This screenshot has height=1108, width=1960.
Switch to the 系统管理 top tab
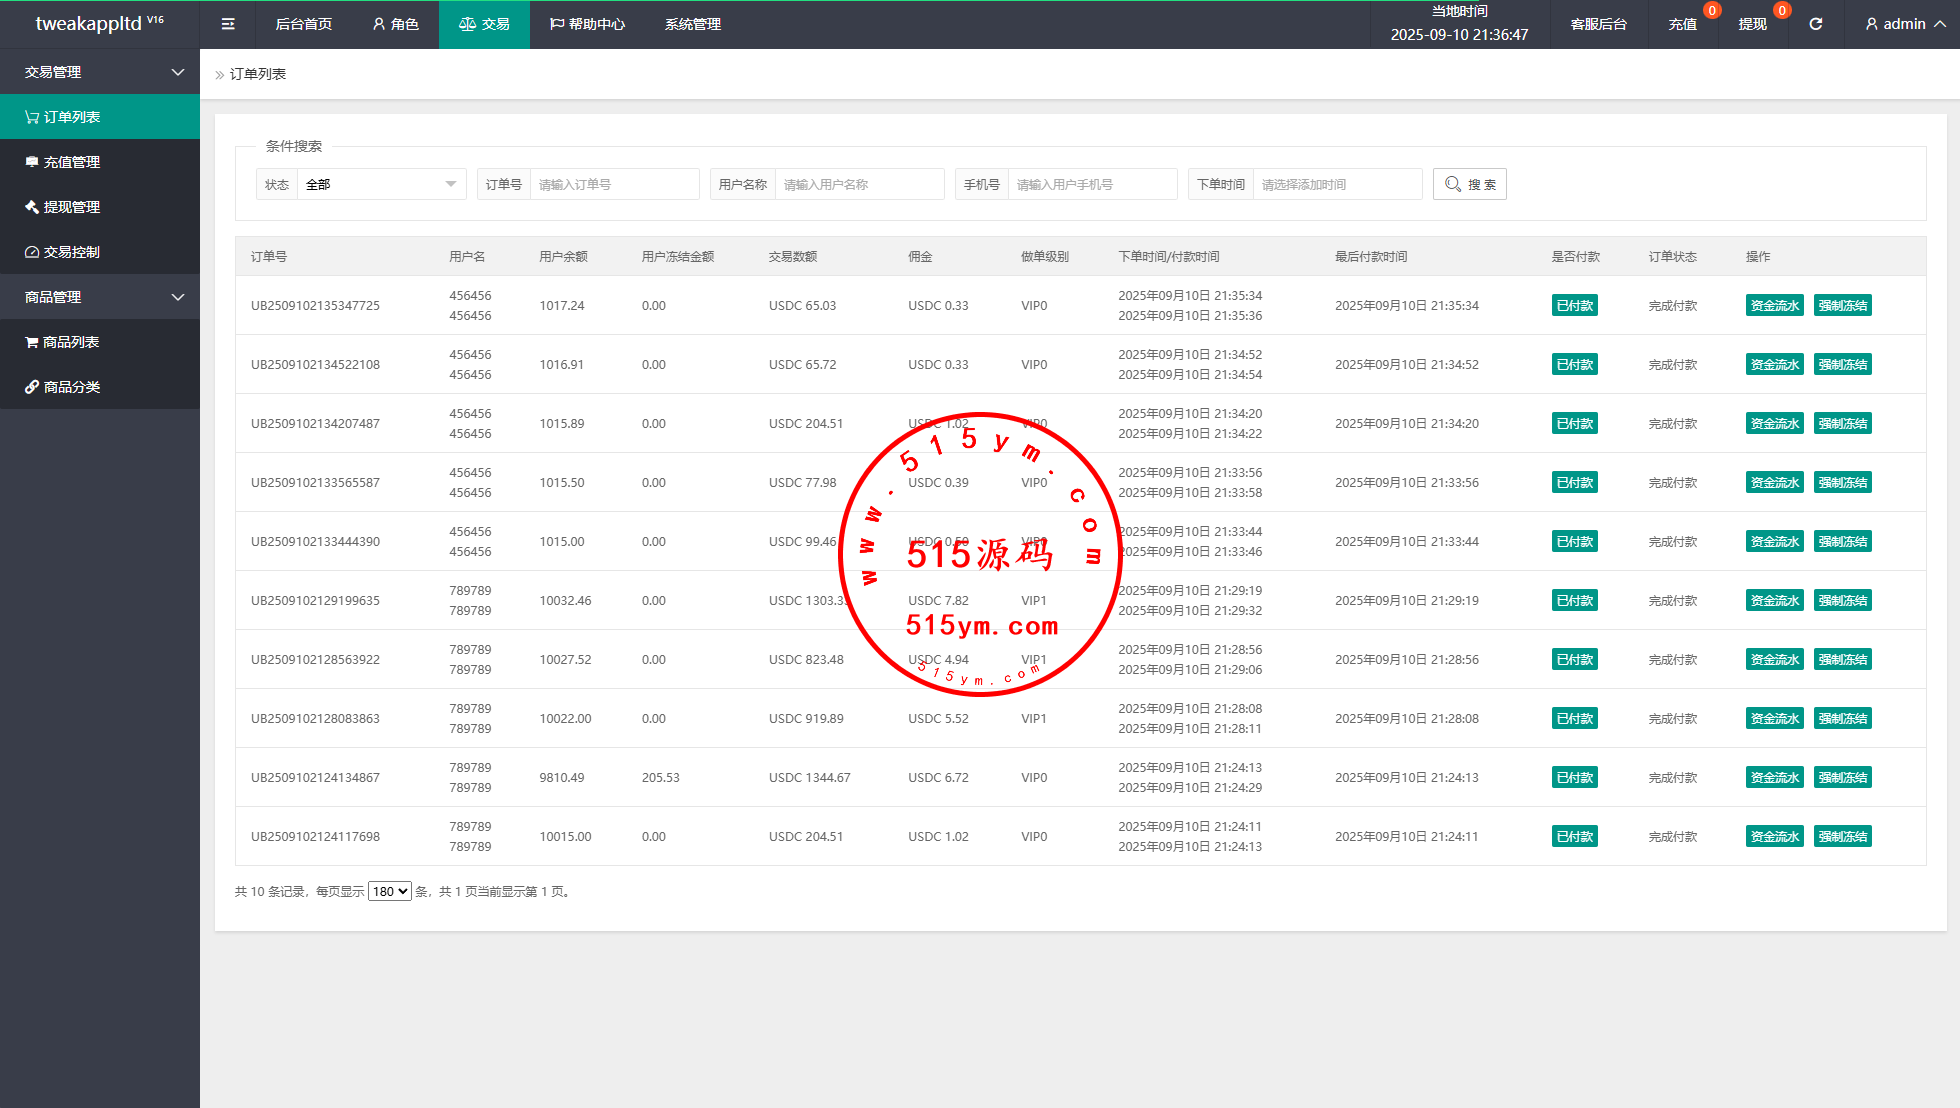(692, 24)
